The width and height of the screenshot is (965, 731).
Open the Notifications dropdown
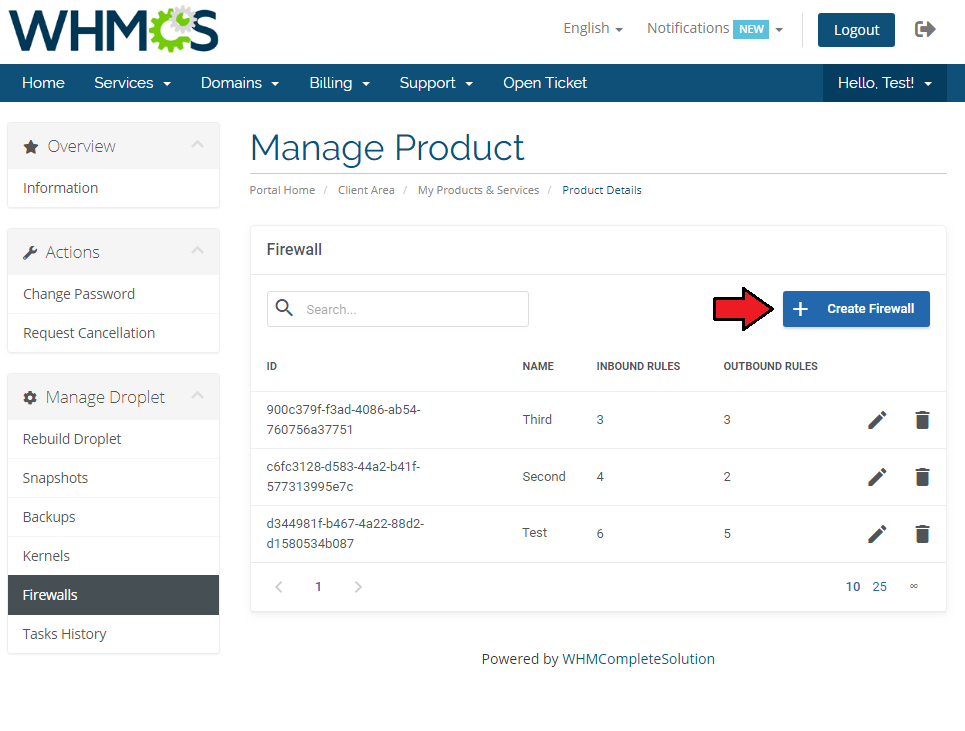(x=715, y=28)
